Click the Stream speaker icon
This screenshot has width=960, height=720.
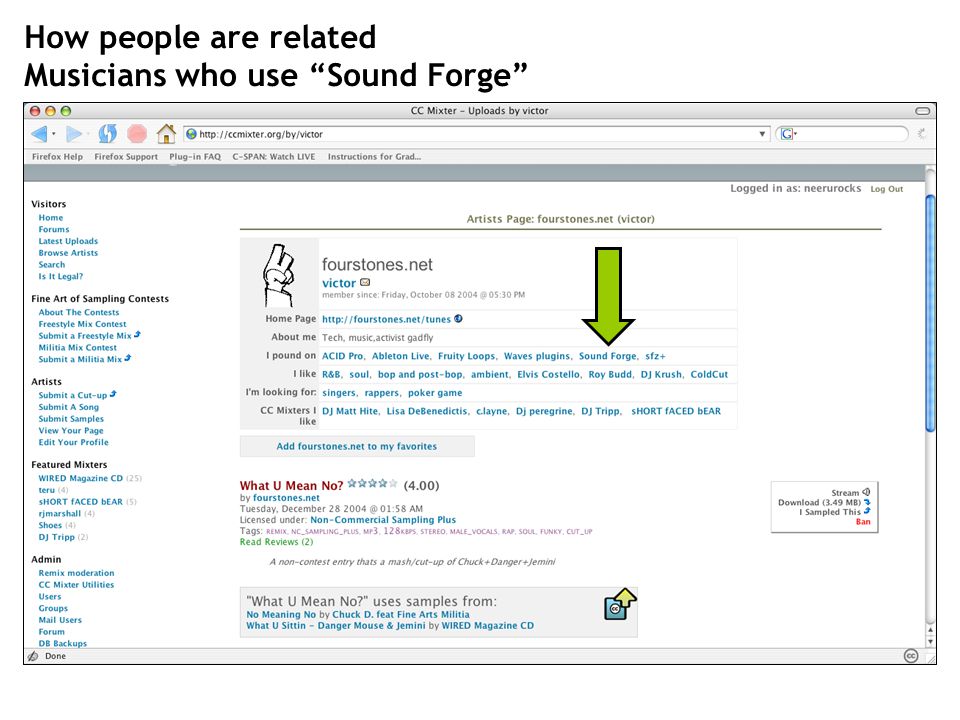click(x=866, y=492)
